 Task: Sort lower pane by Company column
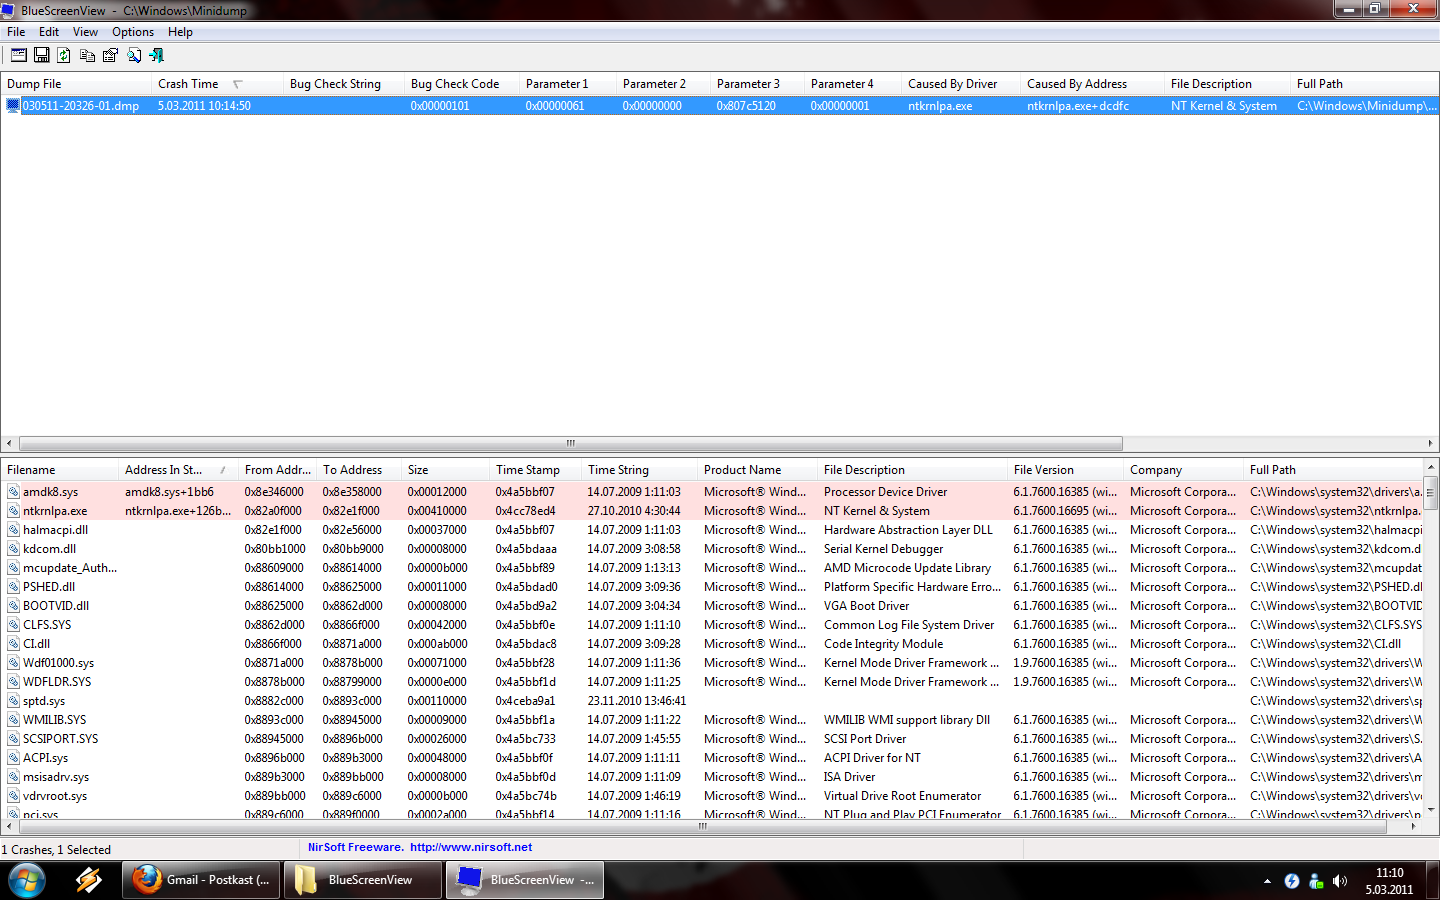click(x=1183, y=470)
